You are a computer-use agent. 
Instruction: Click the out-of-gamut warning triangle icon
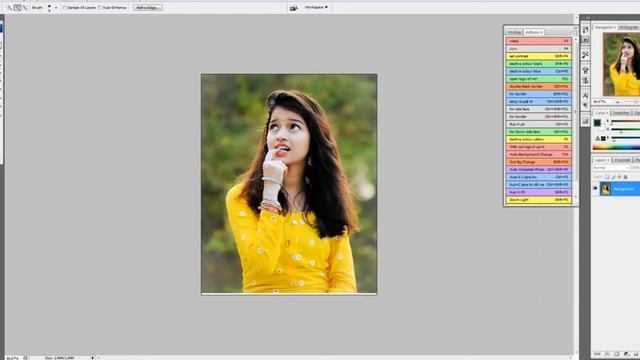(598, 139)
